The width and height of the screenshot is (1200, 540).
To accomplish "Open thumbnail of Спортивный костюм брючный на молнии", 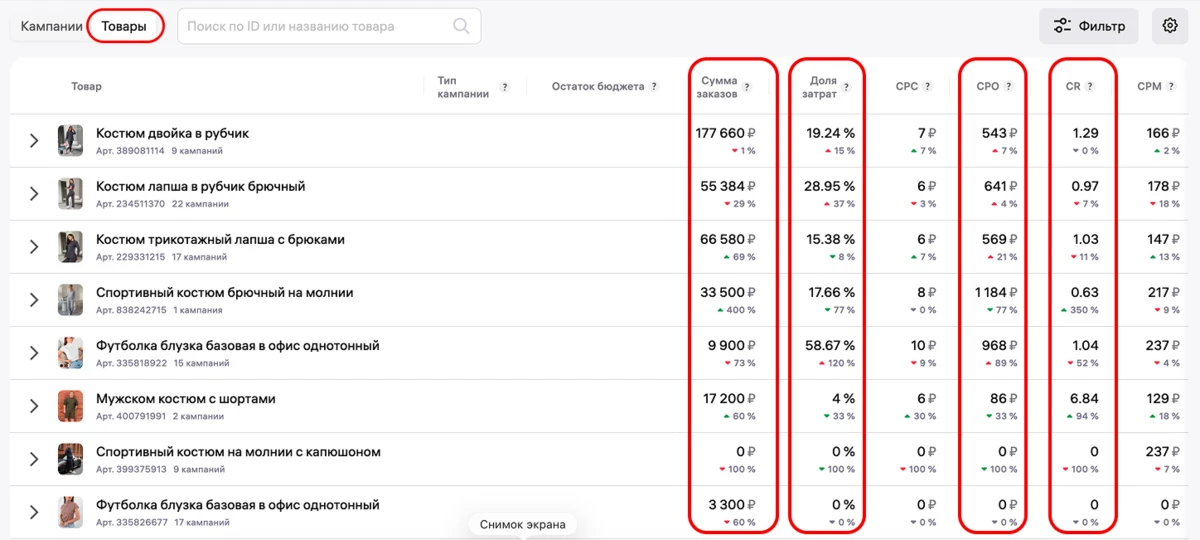I will (70, 300).
